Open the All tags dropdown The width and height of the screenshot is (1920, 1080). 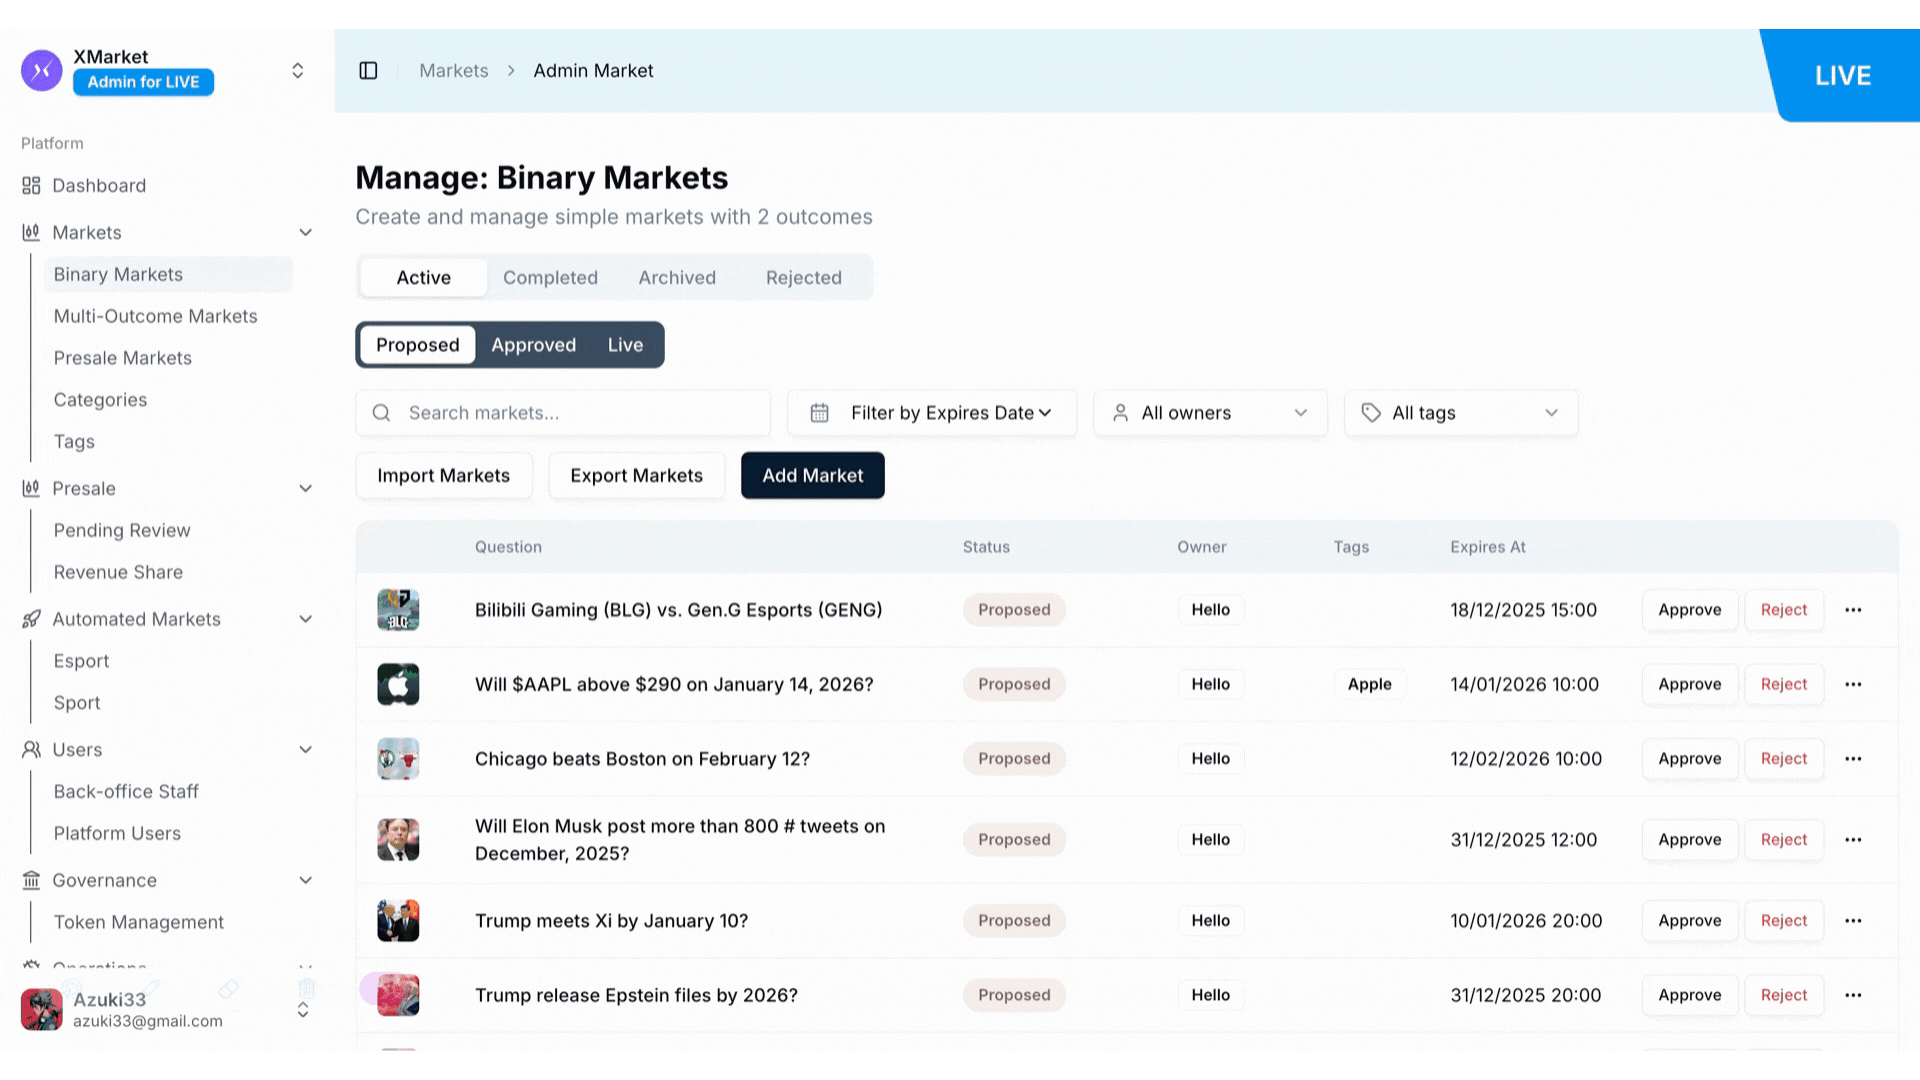click(x=1460, y=413)
